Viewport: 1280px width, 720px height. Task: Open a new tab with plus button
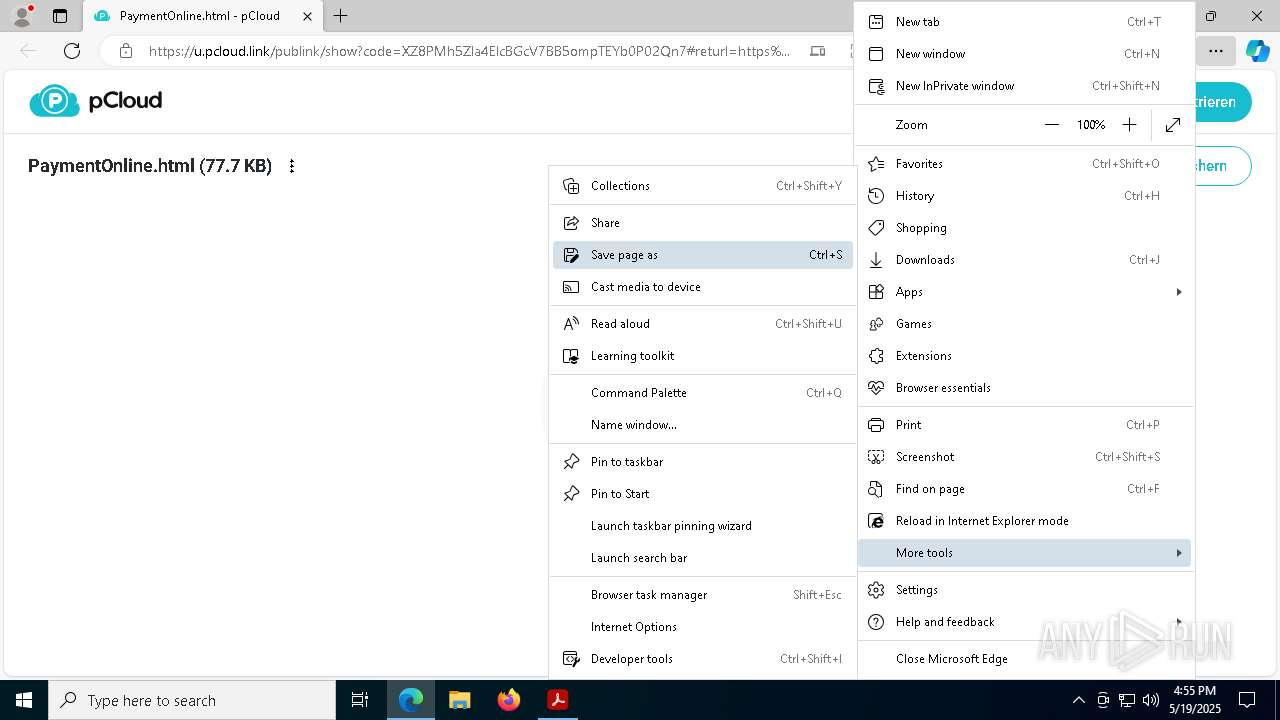click(340, 16)
